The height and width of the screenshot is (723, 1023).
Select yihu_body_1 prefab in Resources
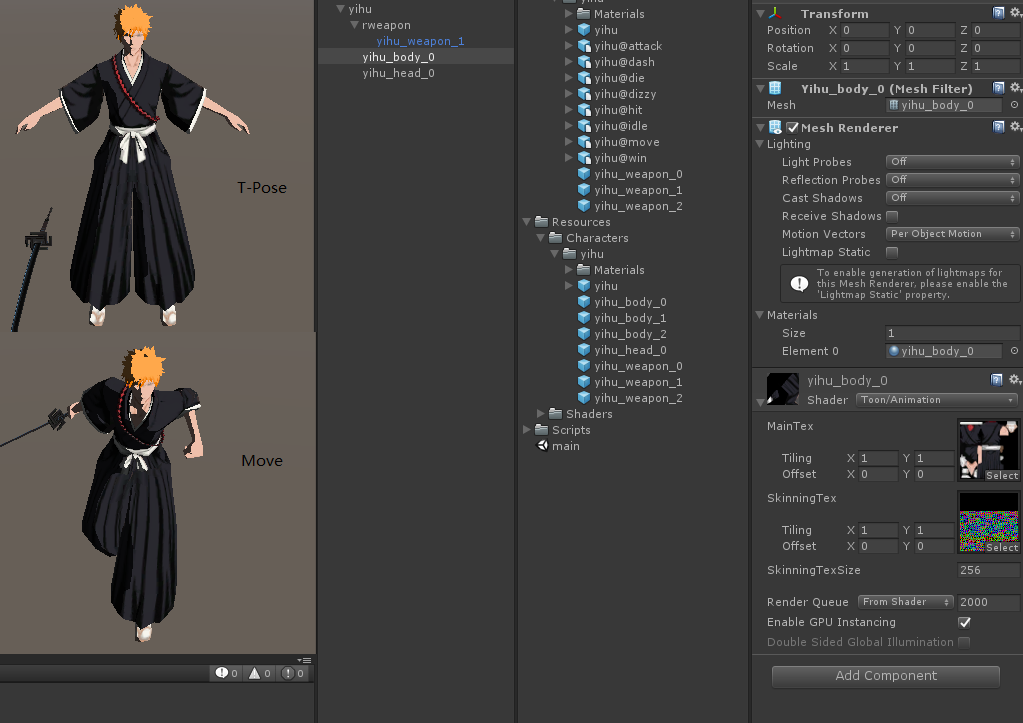point(630,318)
